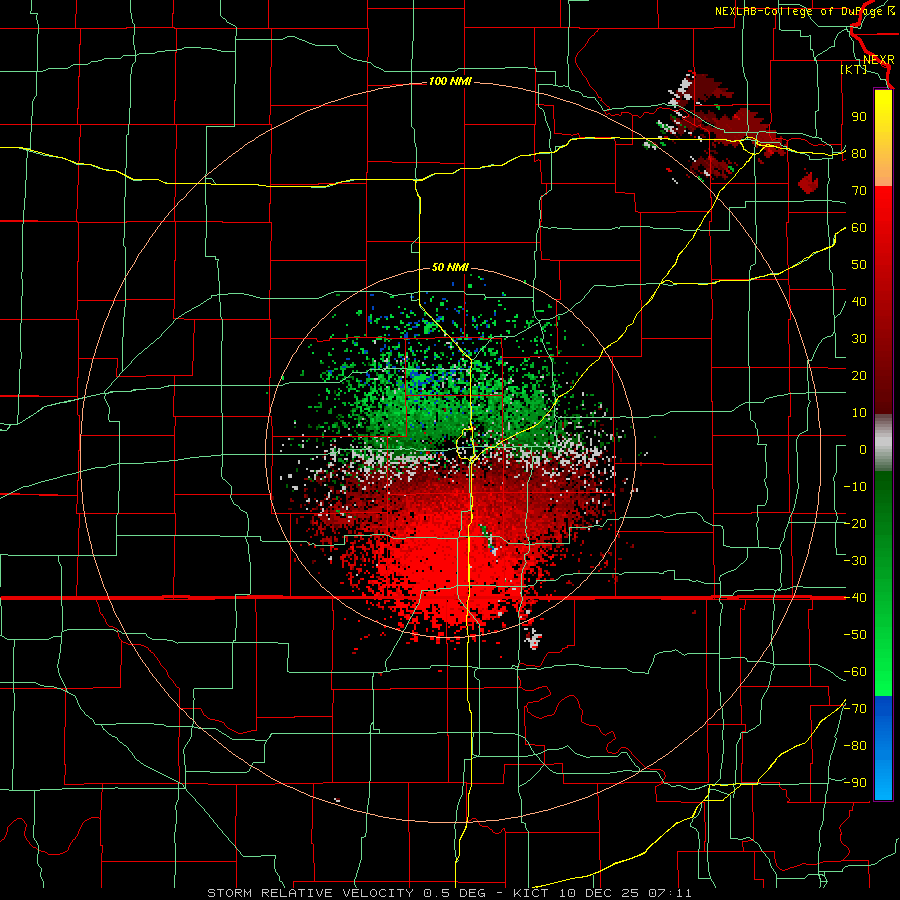Click the positive 70 value on the velocity scale
The width and height of the screenshot is (900, 900).
point(859,191)
